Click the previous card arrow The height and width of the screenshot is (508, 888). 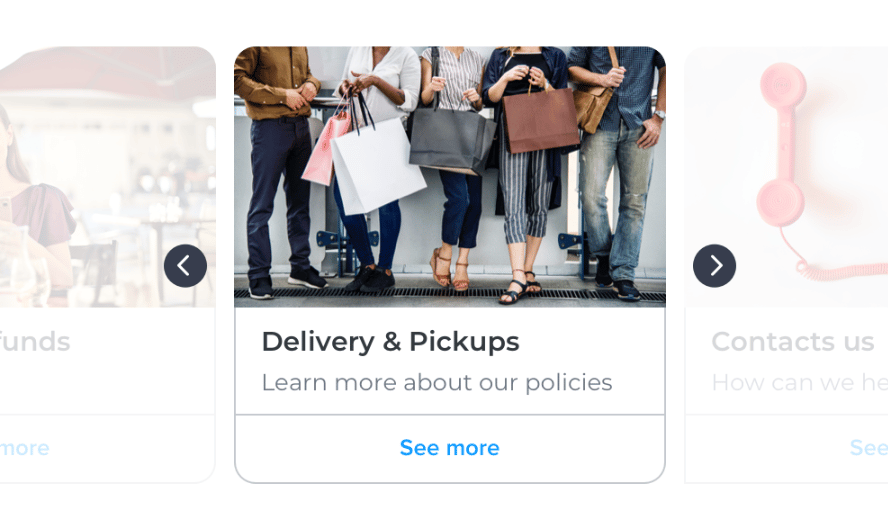(185, 266)
